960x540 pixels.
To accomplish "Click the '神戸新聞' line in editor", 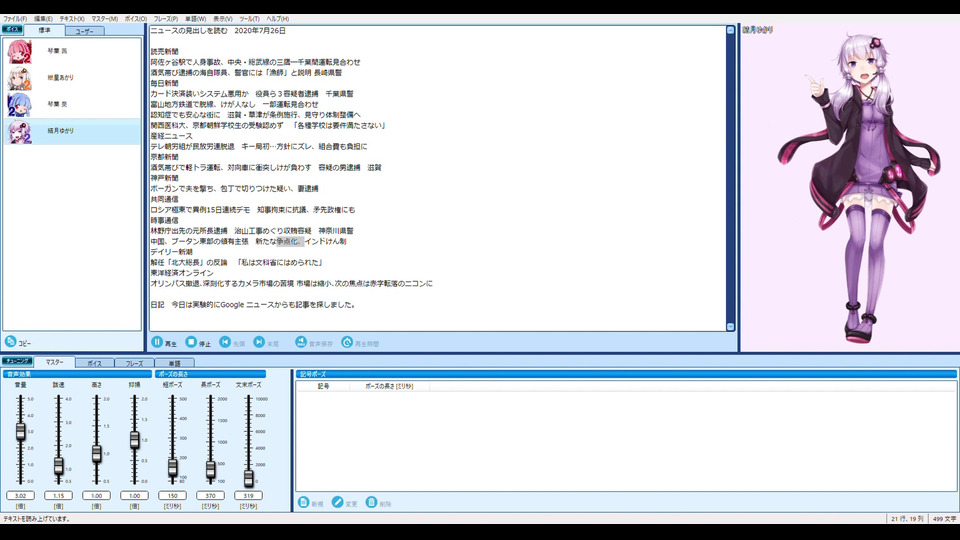I will point(164,178).
